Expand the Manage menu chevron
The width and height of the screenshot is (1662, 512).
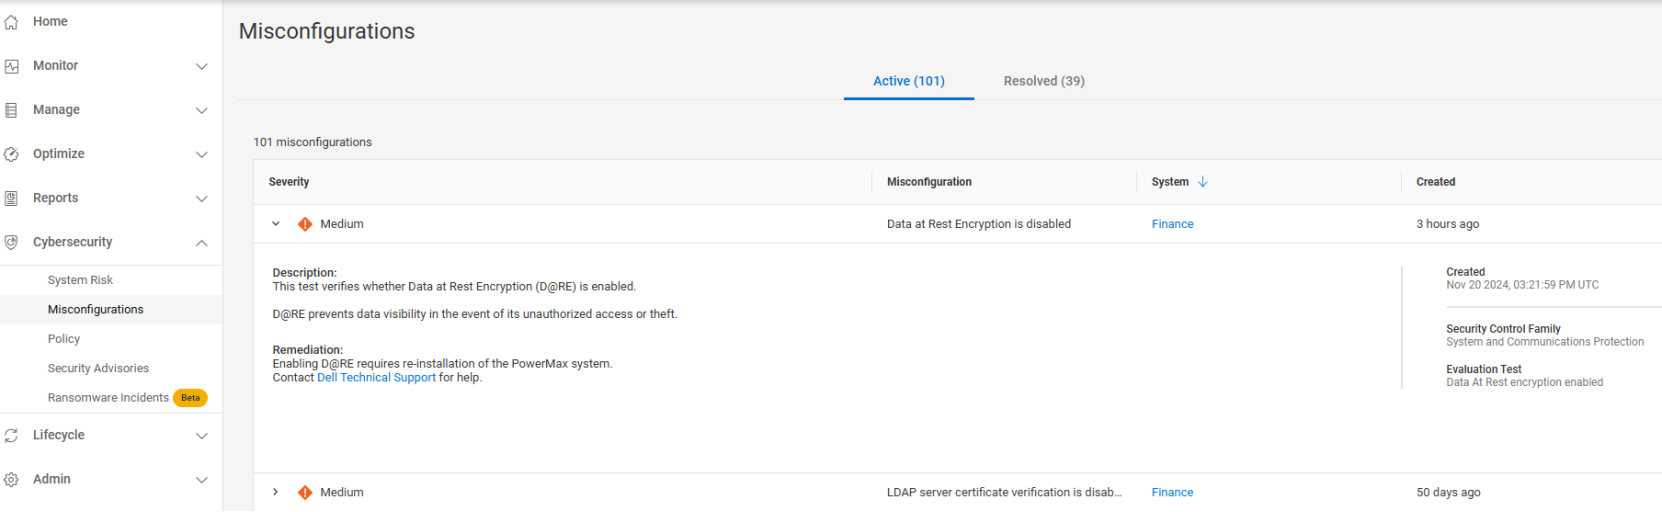point(201,110)
